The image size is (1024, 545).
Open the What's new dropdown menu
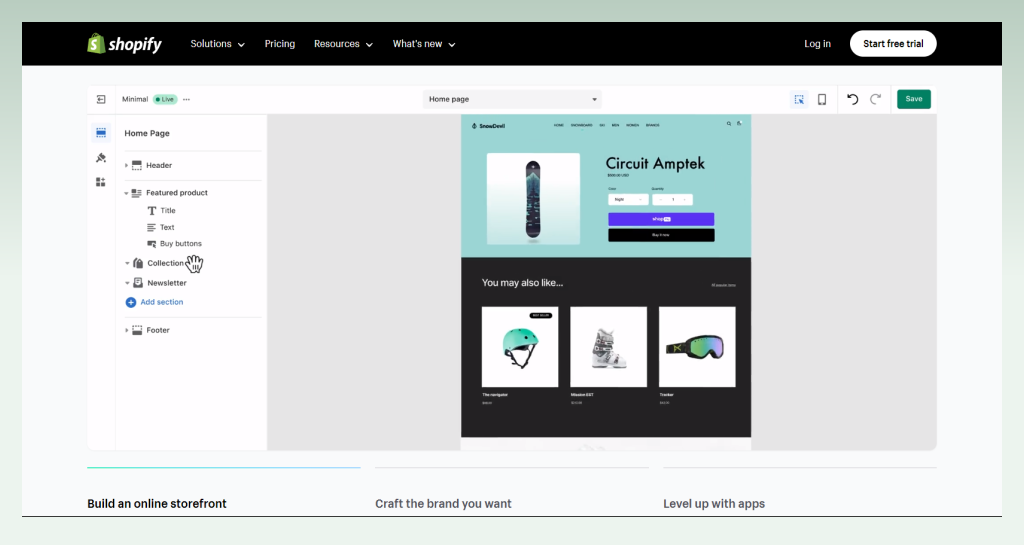[424, 44]
